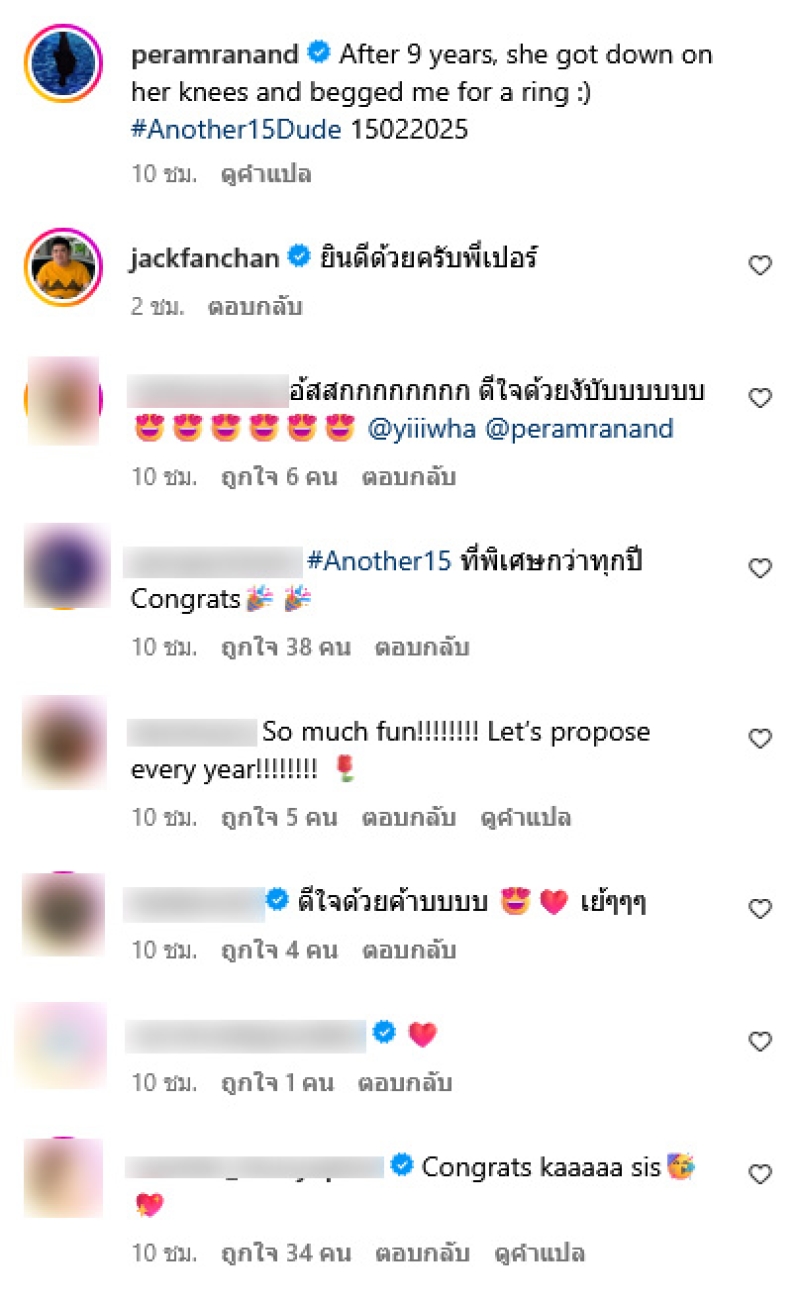Open peramranand's profile picture
Screen dimensions: 800x1303
tap(64, 66)
